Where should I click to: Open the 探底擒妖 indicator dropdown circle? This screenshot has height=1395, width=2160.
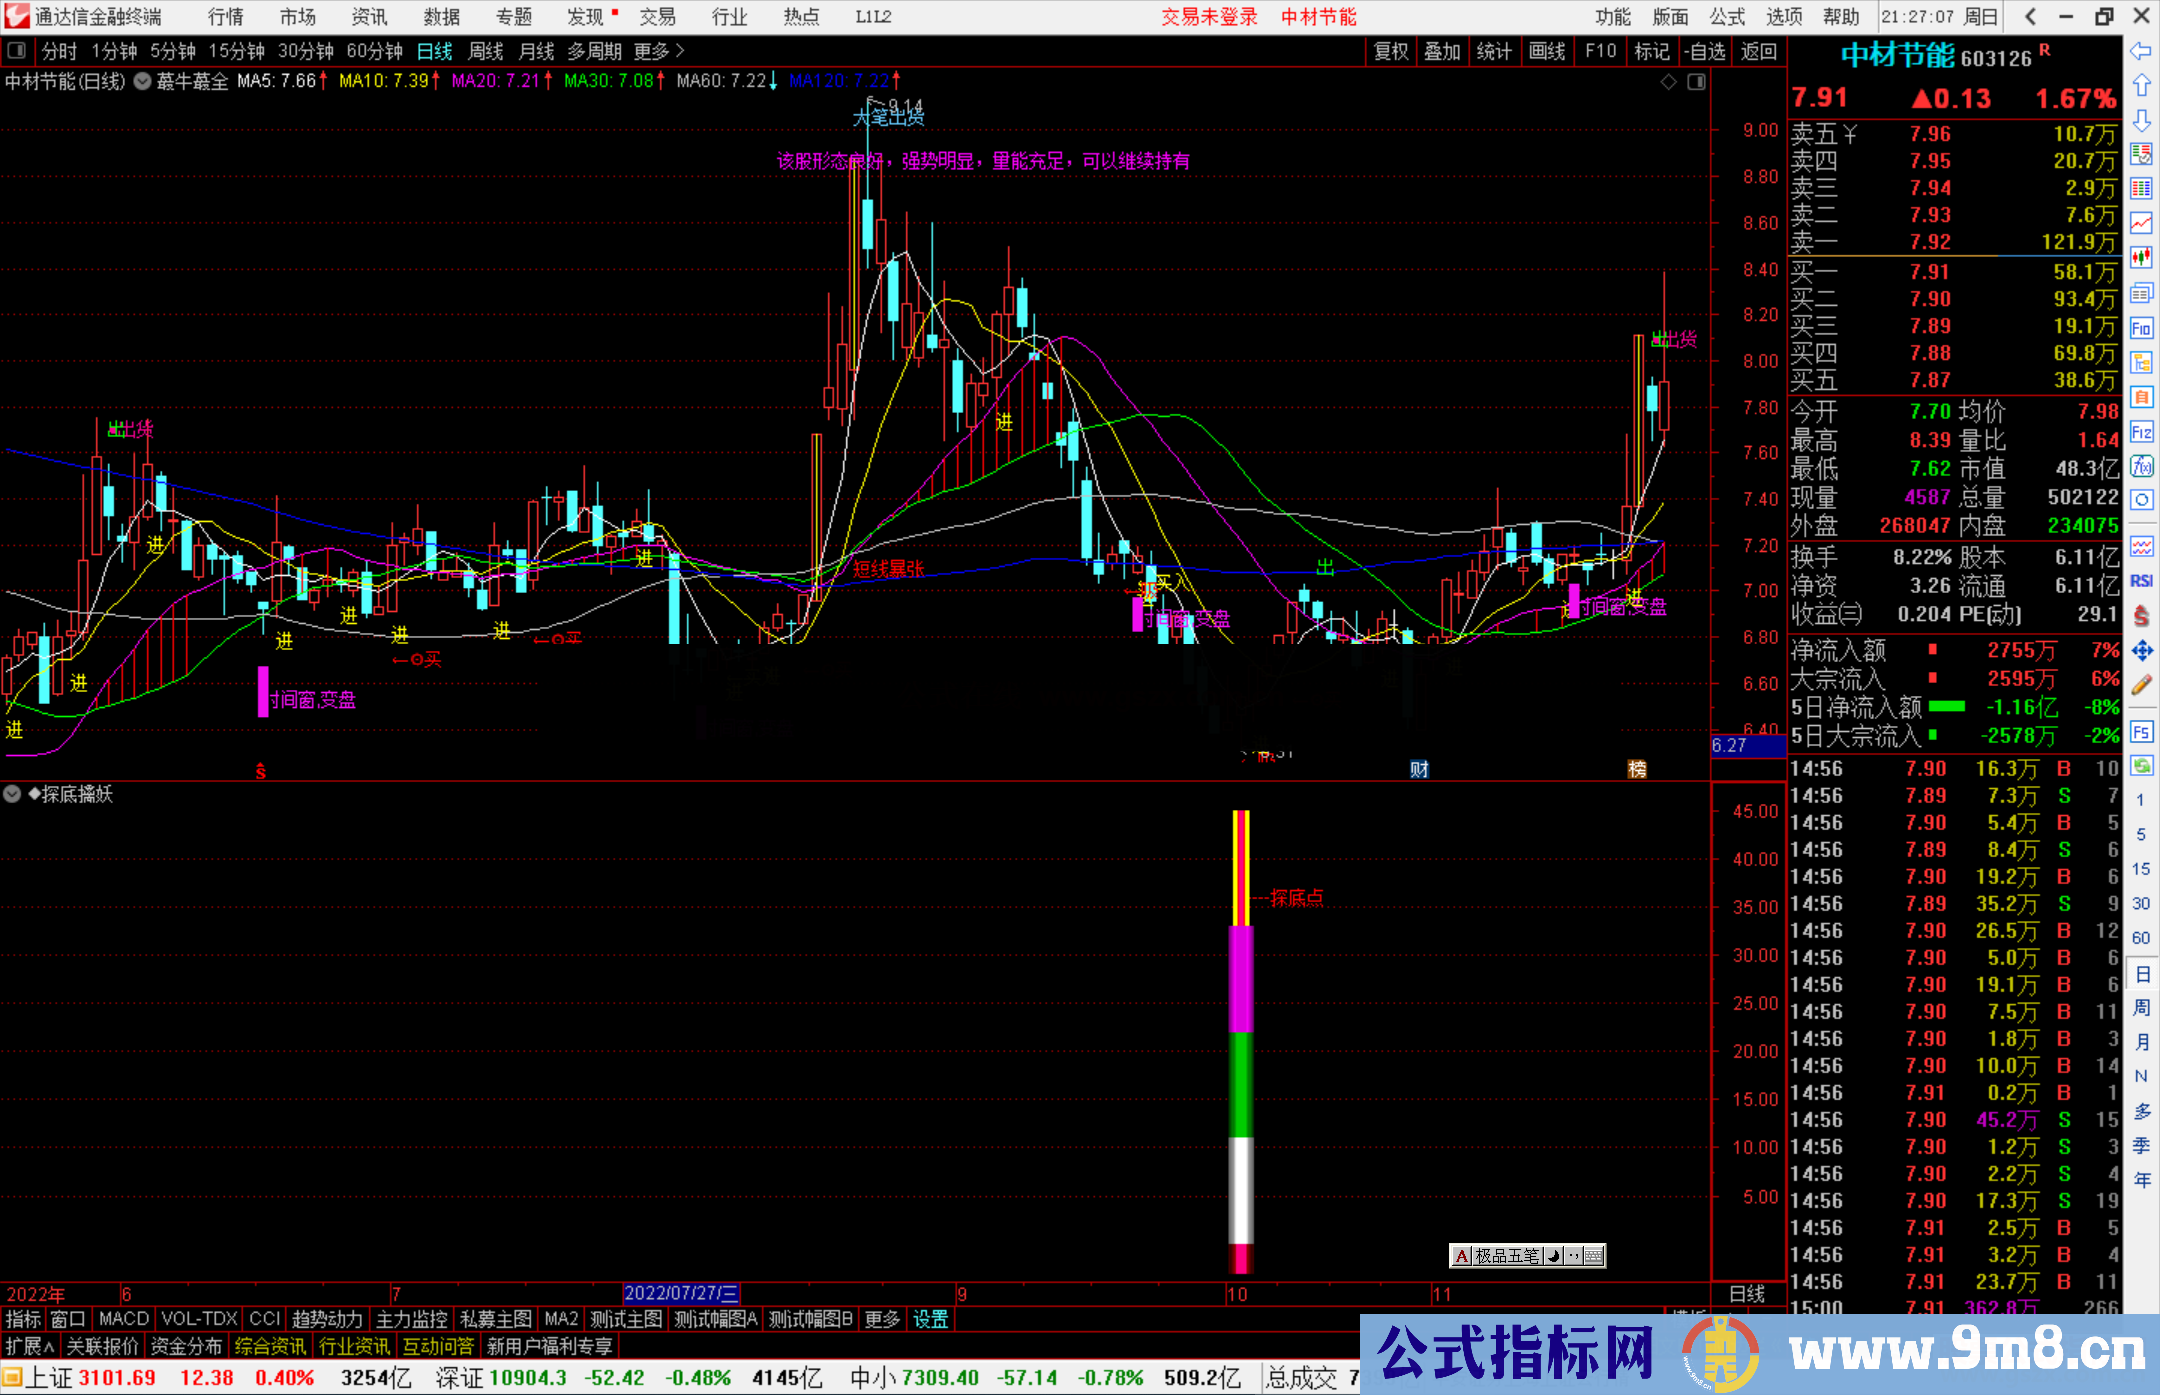[13, 794]
